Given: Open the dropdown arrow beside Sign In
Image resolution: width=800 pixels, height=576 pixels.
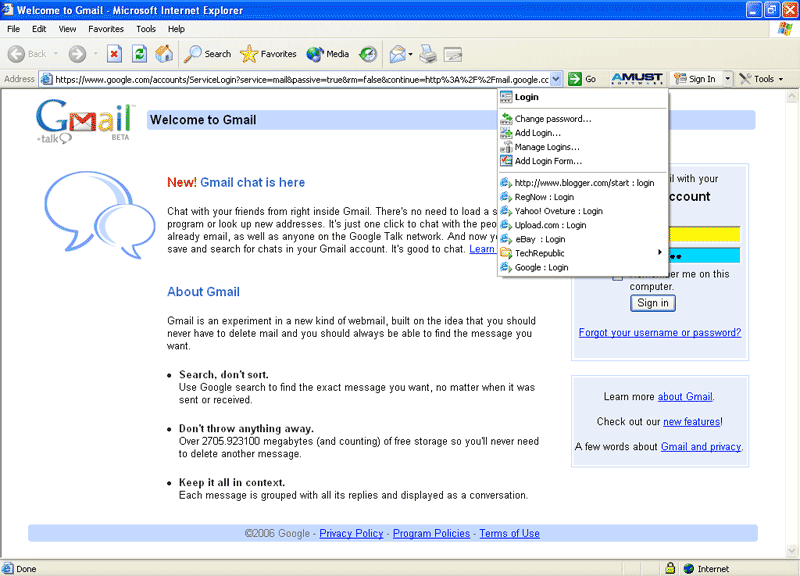Looking at the screenshot, I should click(728, 79).
